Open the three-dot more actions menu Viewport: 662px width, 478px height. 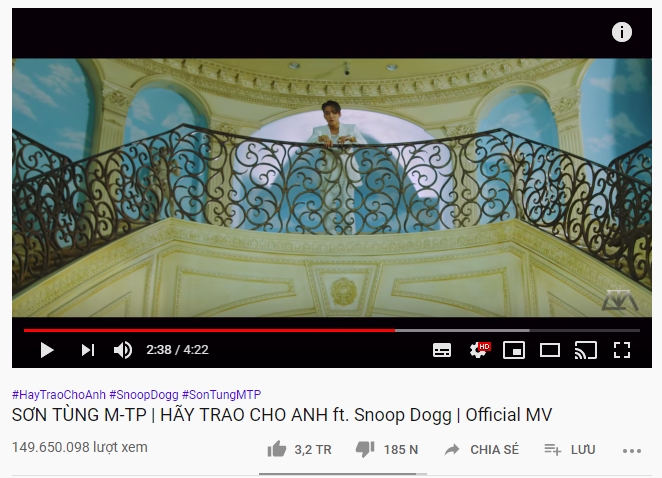632,451
